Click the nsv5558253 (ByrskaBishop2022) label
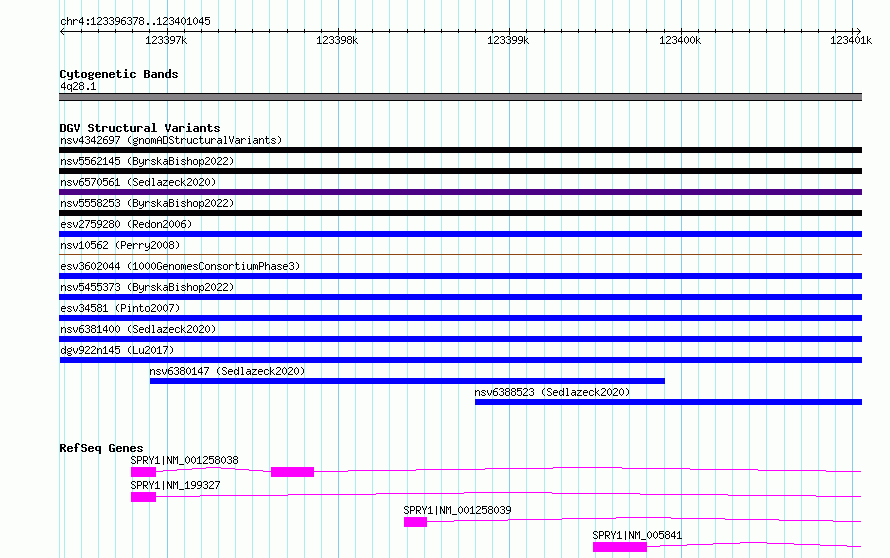Screen dimensions: 890x558 [x=147, y=203]
